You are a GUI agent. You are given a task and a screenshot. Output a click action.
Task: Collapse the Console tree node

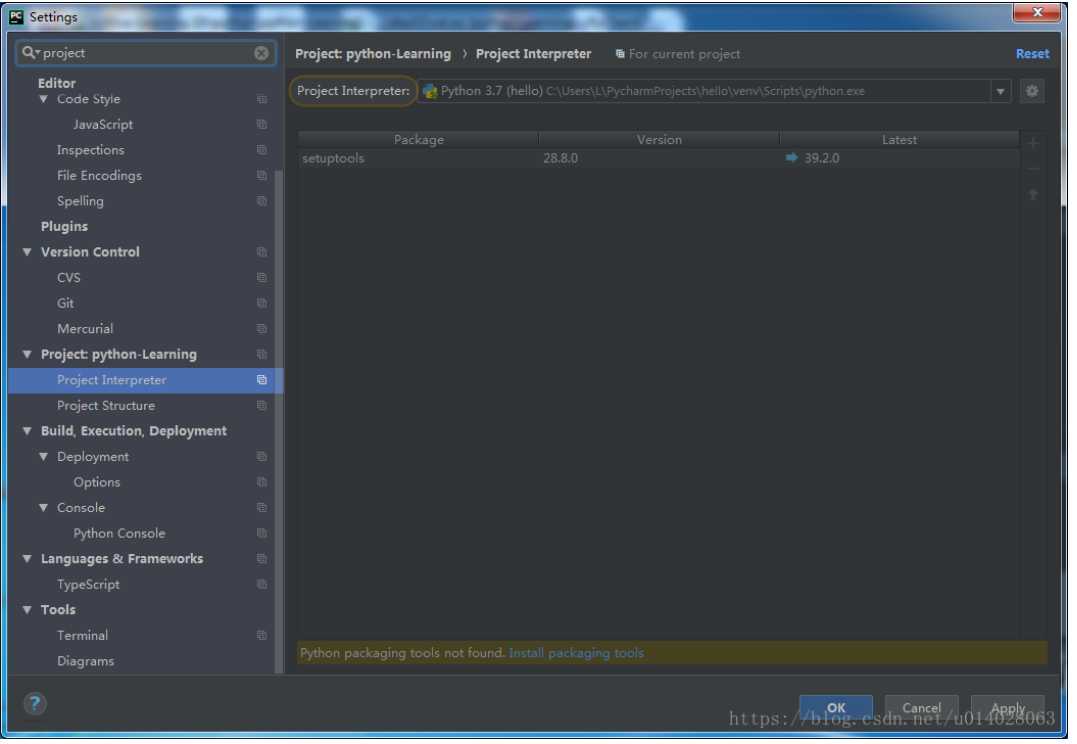[43, 508]
